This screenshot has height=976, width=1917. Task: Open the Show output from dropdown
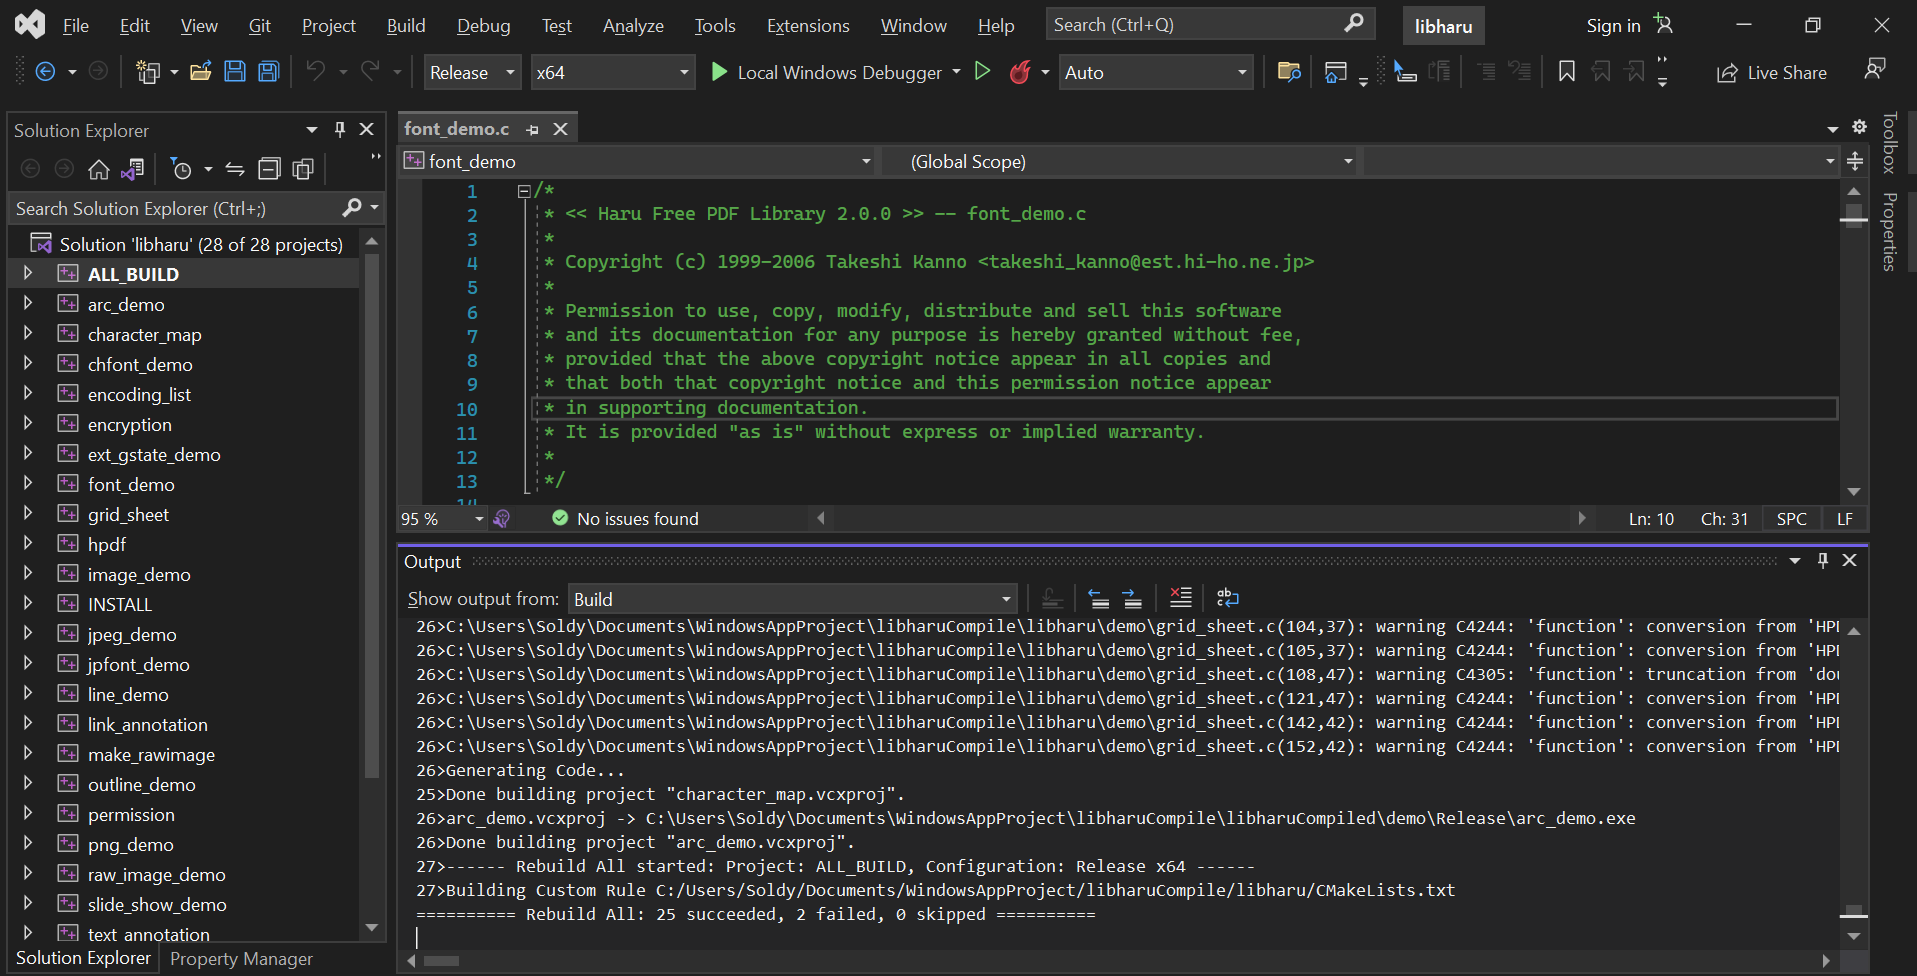pos(790,597)
